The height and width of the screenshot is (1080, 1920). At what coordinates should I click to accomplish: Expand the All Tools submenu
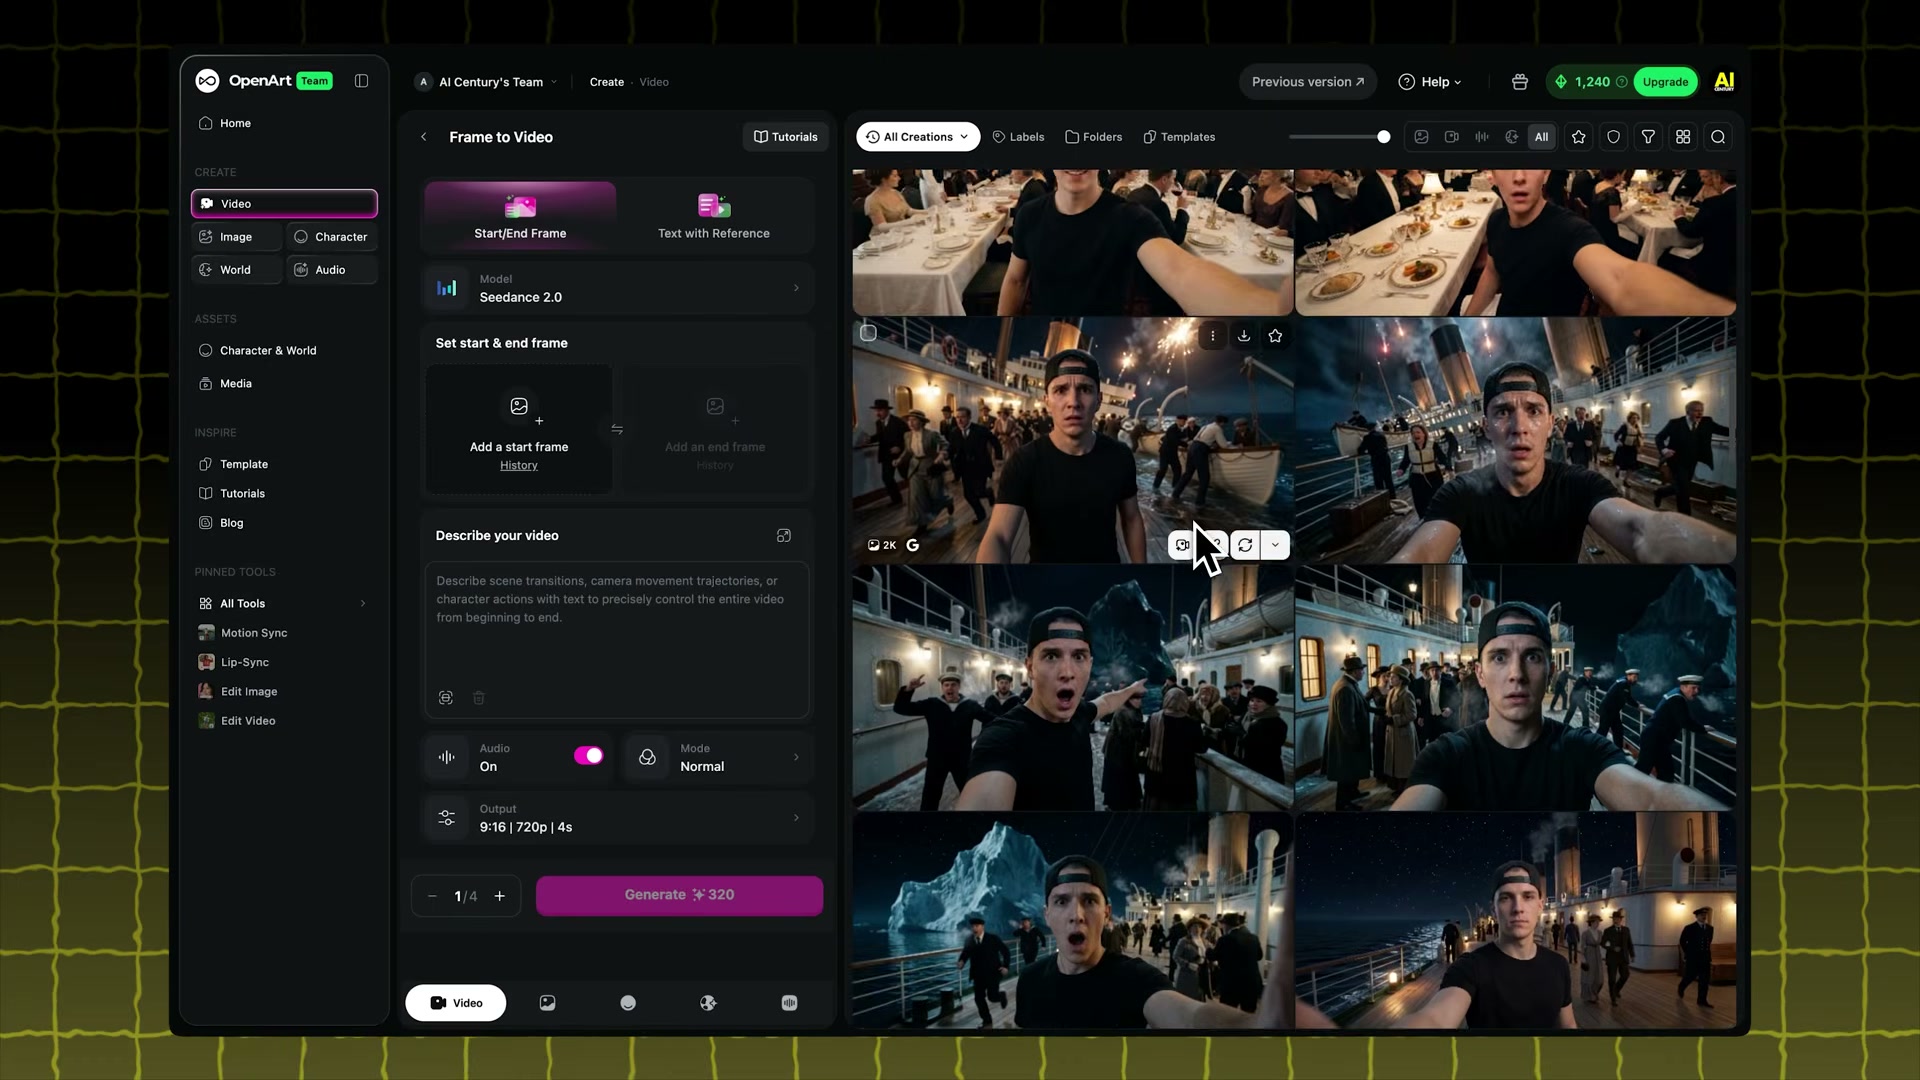click(x=283, y=604)
